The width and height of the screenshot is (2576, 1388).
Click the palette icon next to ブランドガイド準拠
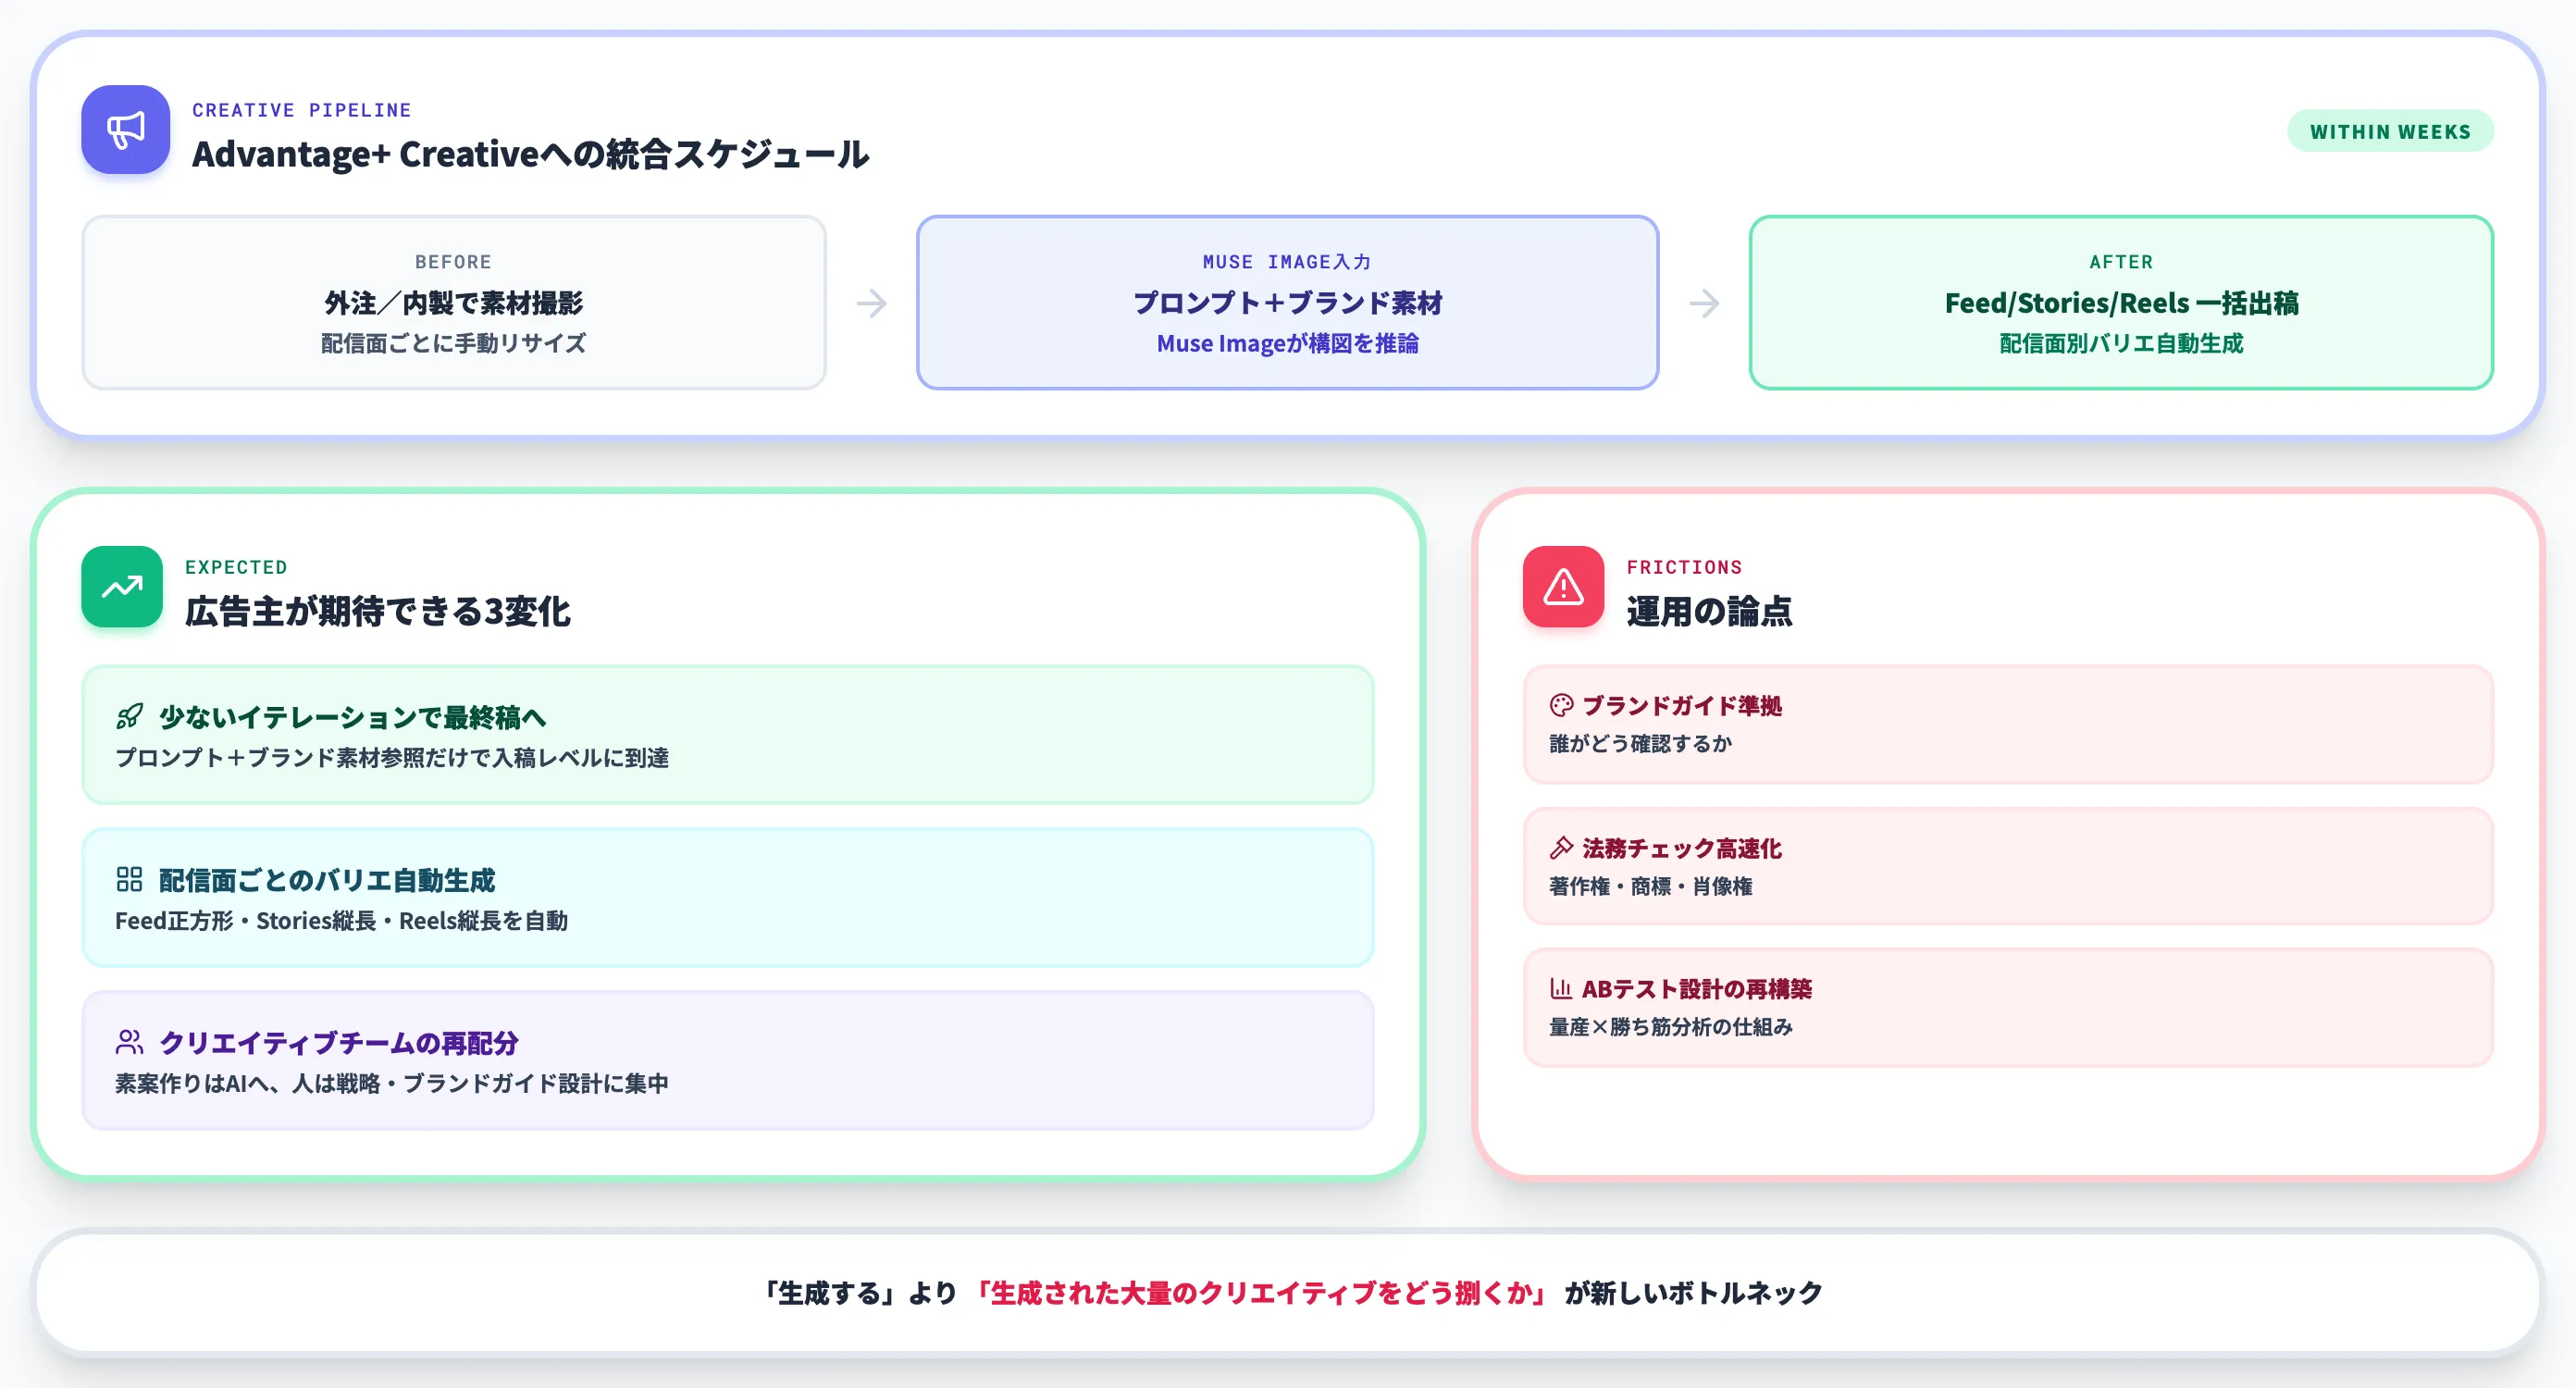[1561, 706]
